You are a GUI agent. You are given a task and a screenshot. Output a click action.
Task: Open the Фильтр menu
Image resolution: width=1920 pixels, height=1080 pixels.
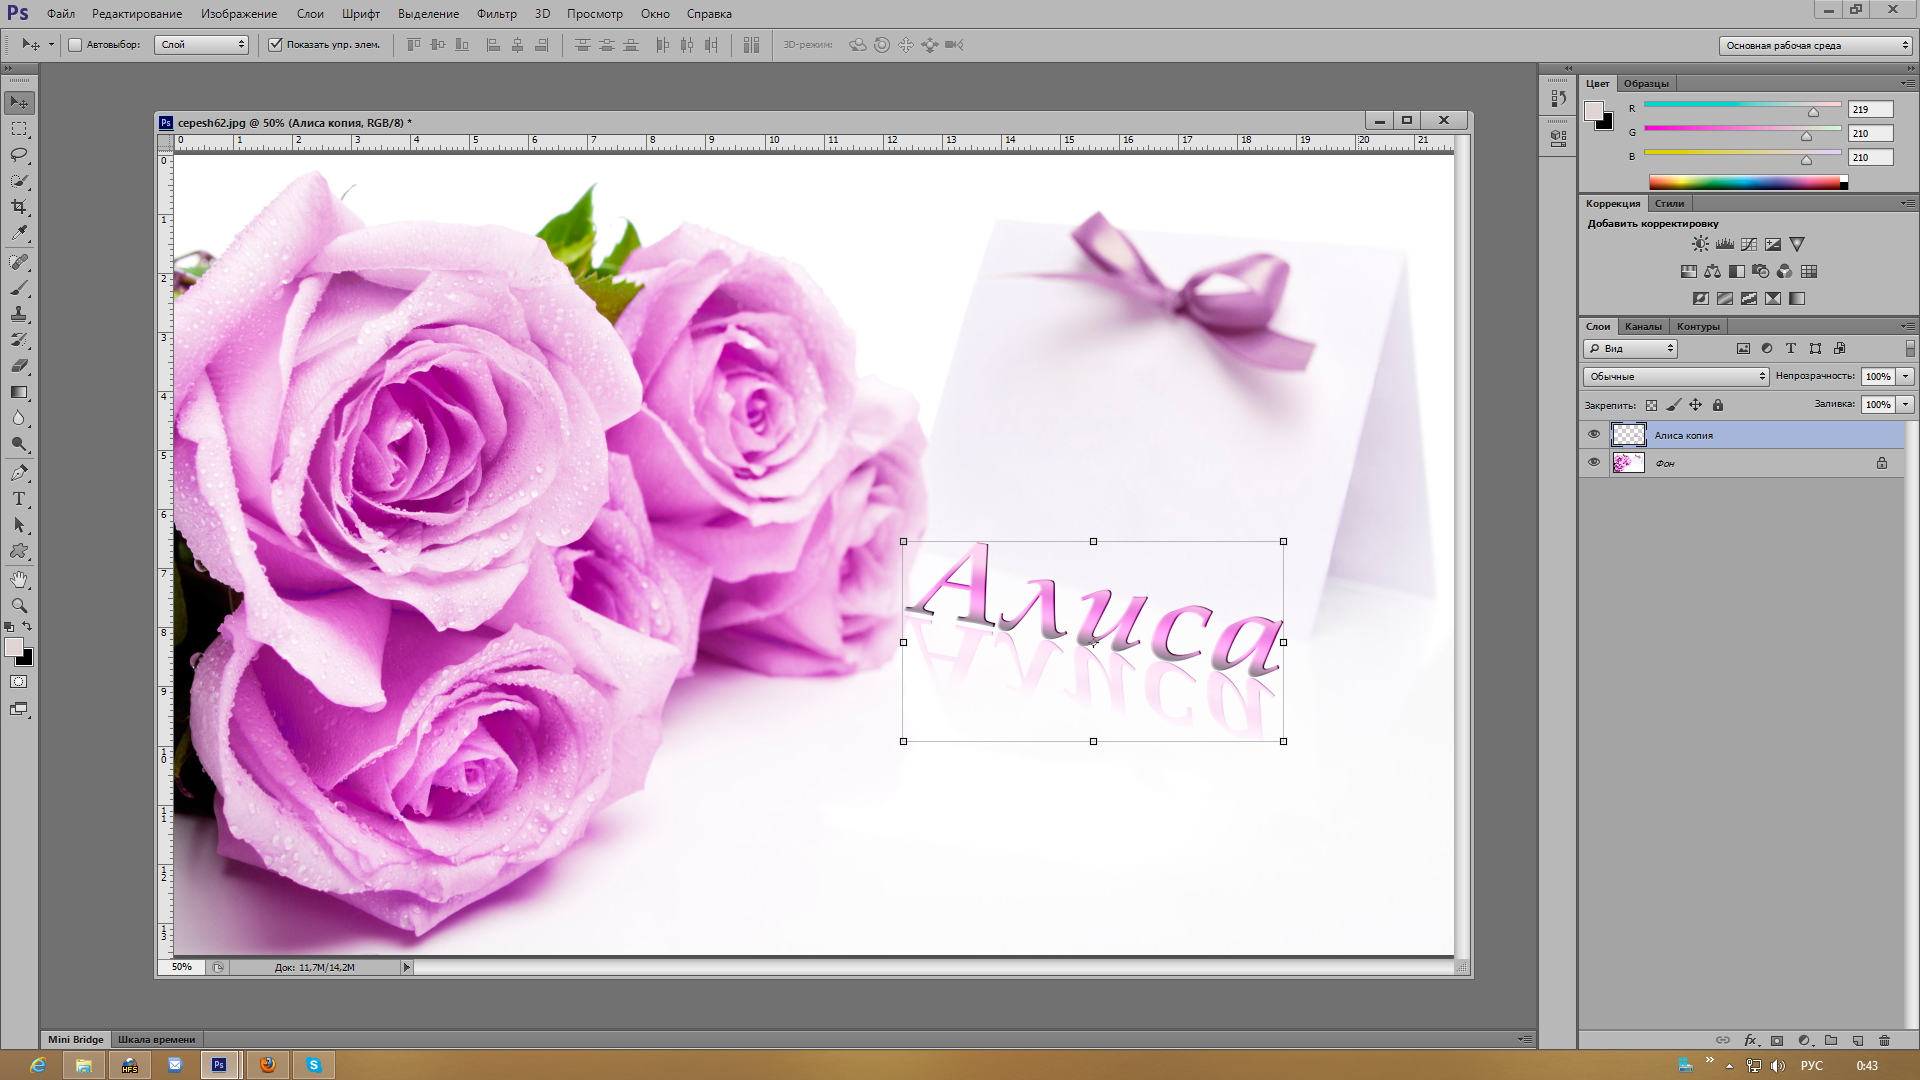[496, 14]
